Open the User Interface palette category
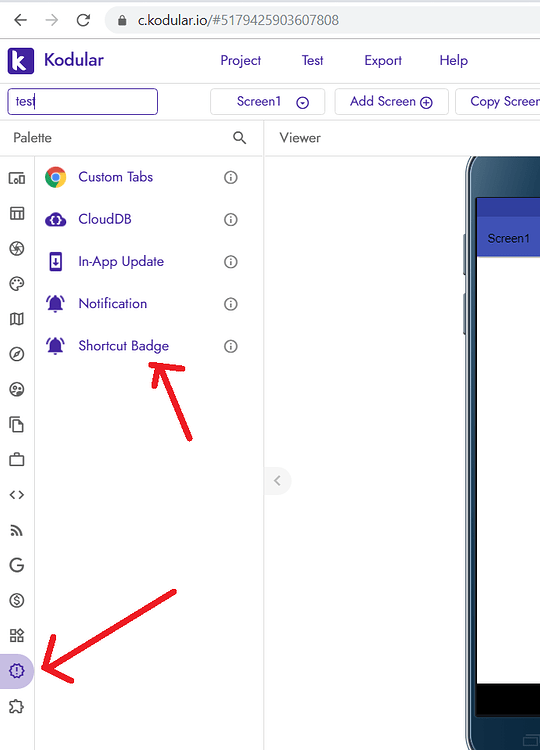 pos(17,178)
